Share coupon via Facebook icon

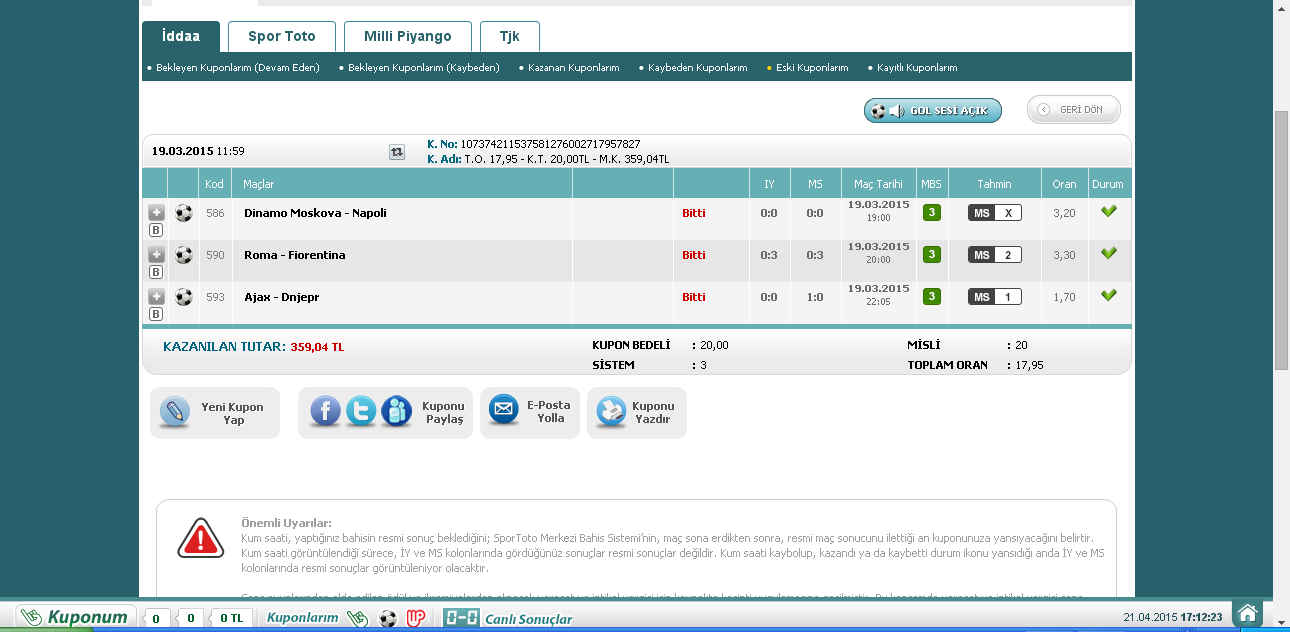(x=325, y=412)
